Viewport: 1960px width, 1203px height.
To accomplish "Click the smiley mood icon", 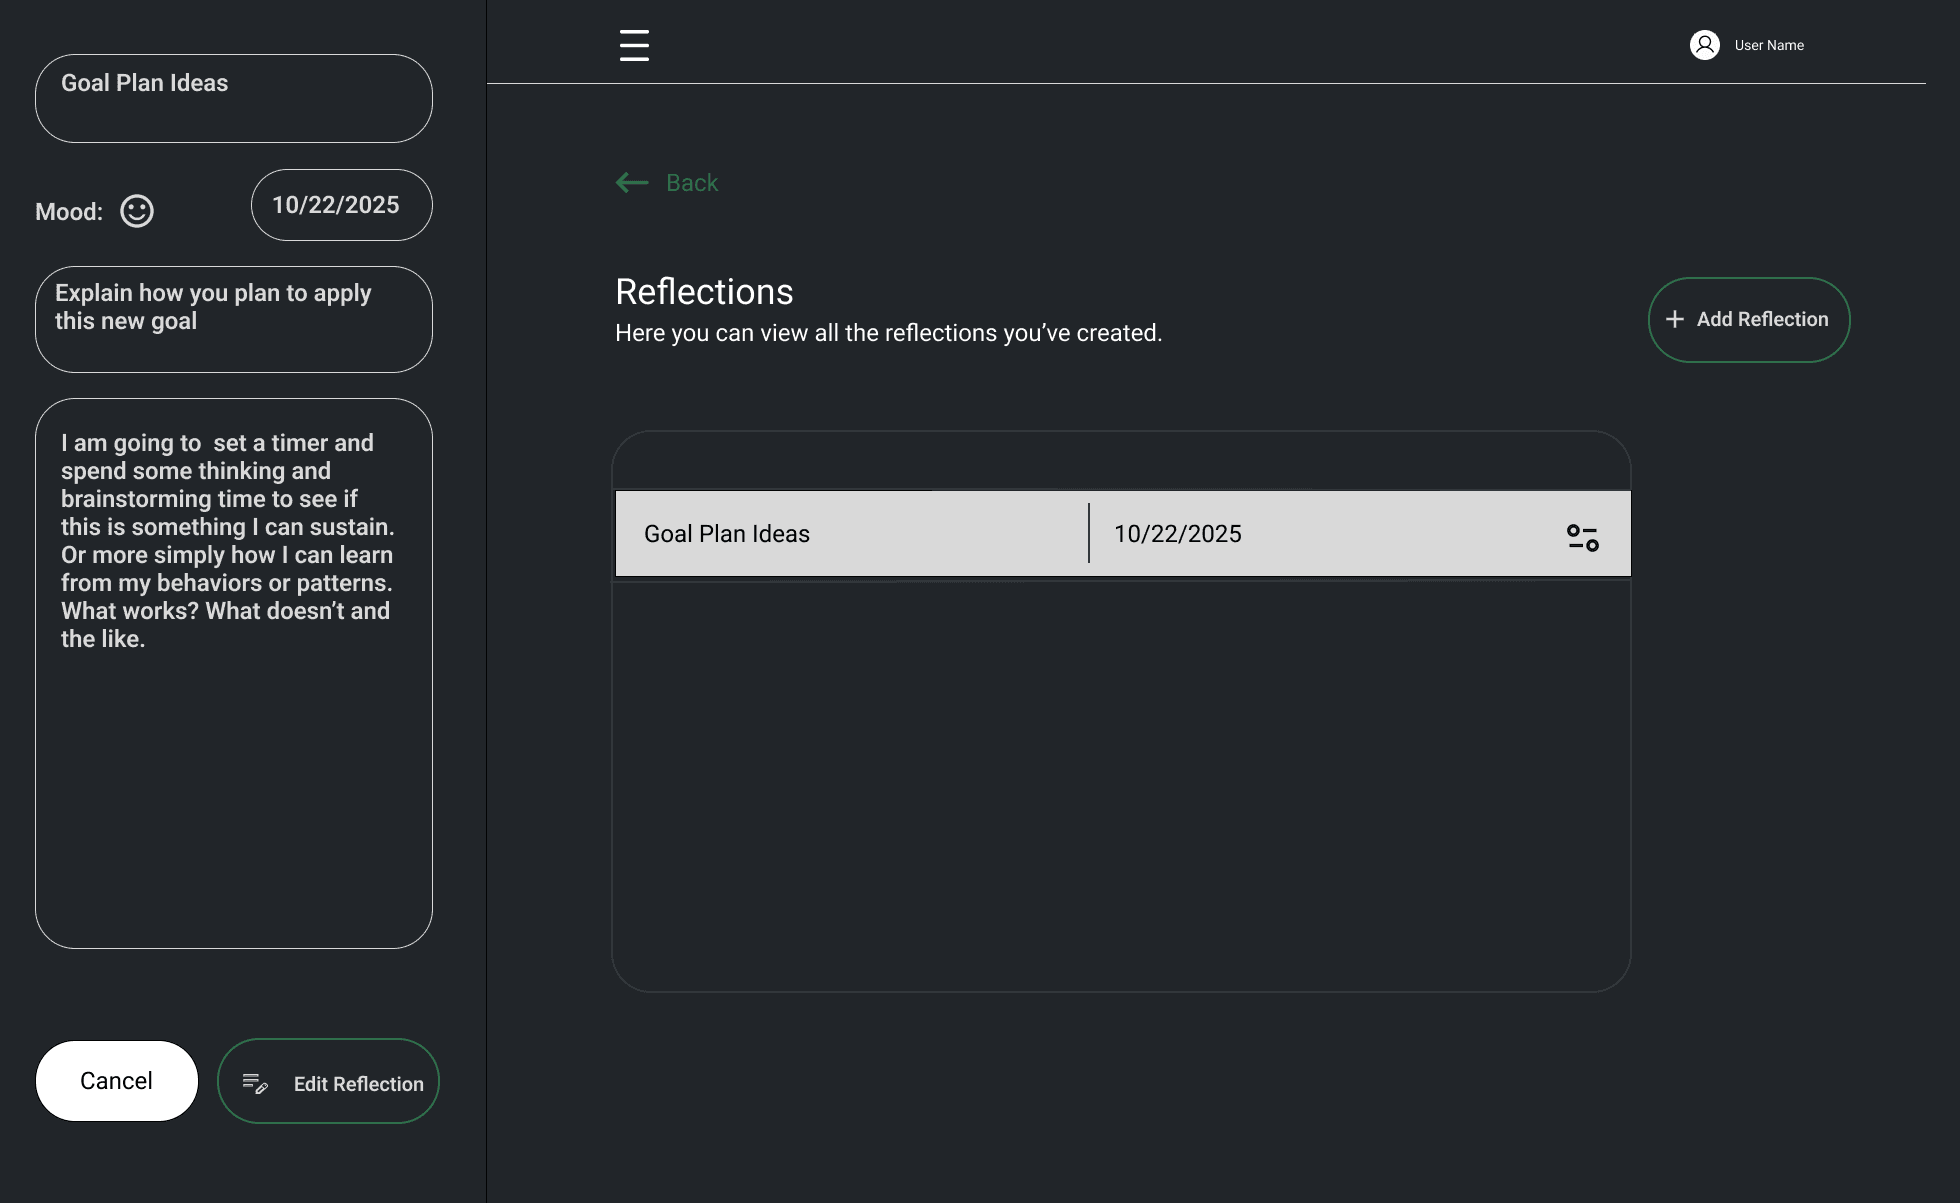I will tap(137, 211).
